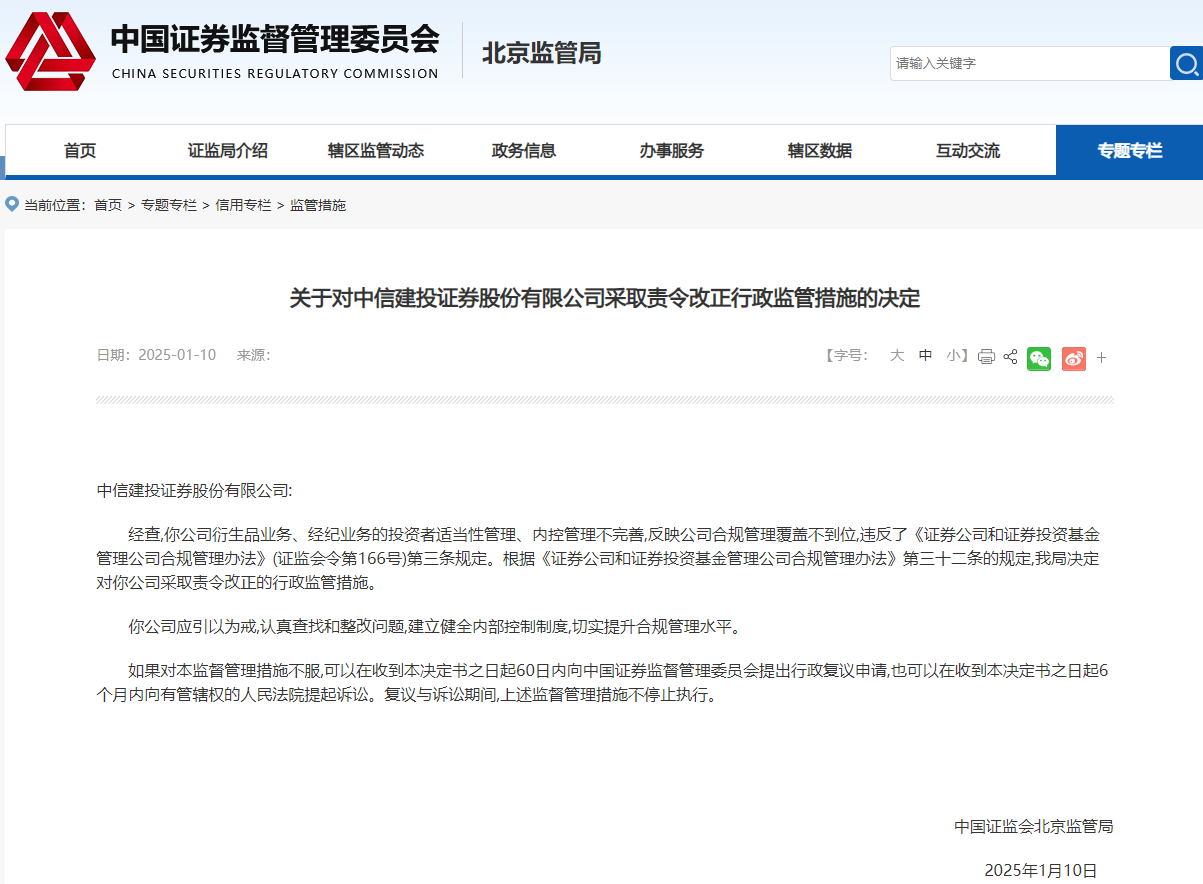Set font size to 小 (small)
This screenshot has width=1203, height=884.
click(x=953, y=355)
